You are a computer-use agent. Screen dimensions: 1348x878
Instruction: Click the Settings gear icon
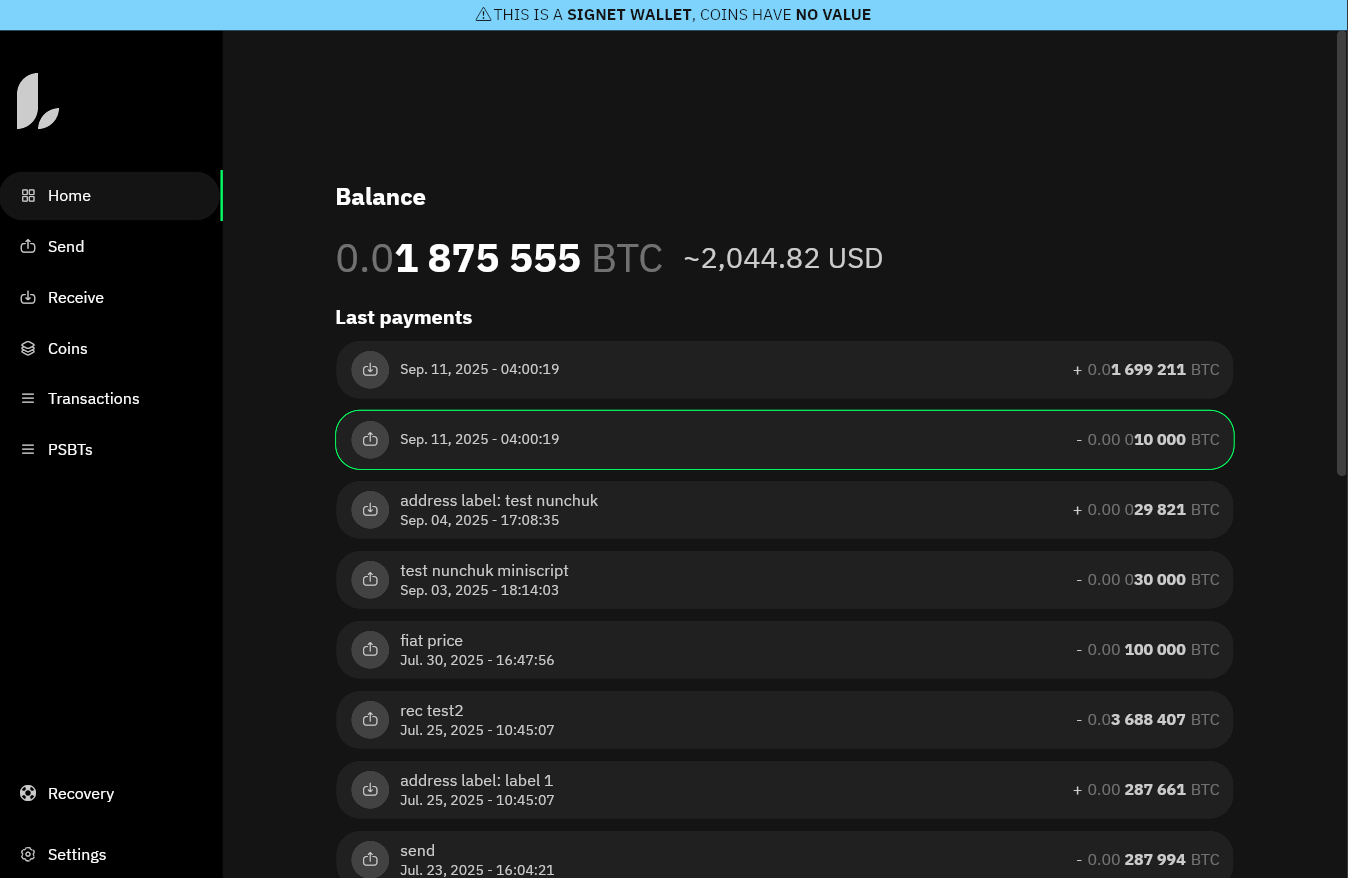click(28, 855)
